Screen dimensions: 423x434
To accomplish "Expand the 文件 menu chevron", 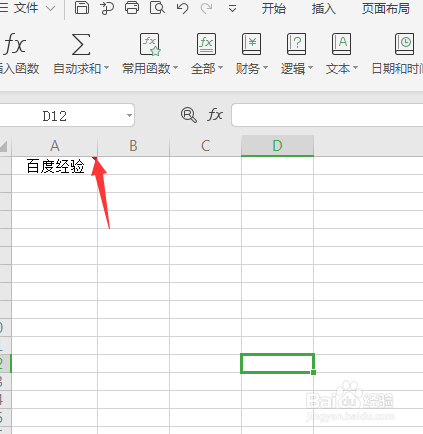I will click(x=50, y=8).
